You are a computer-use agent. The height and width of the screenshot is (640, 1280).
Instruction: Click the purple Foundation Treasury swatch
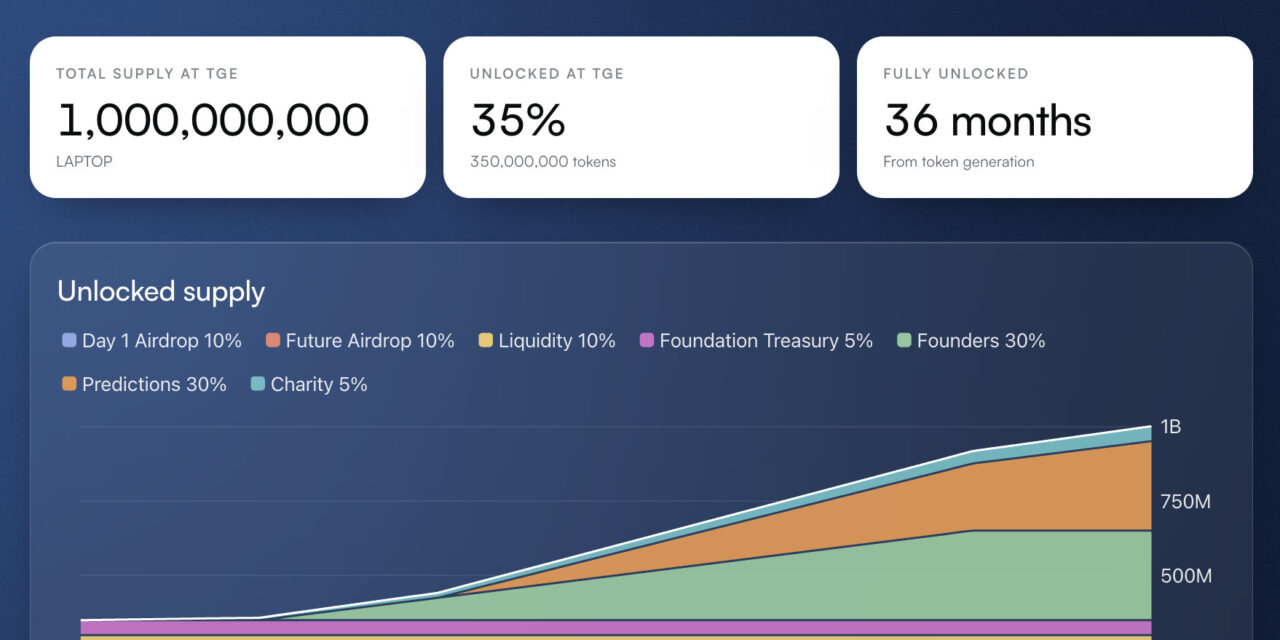pyautogui.click(x=647, y=341)
